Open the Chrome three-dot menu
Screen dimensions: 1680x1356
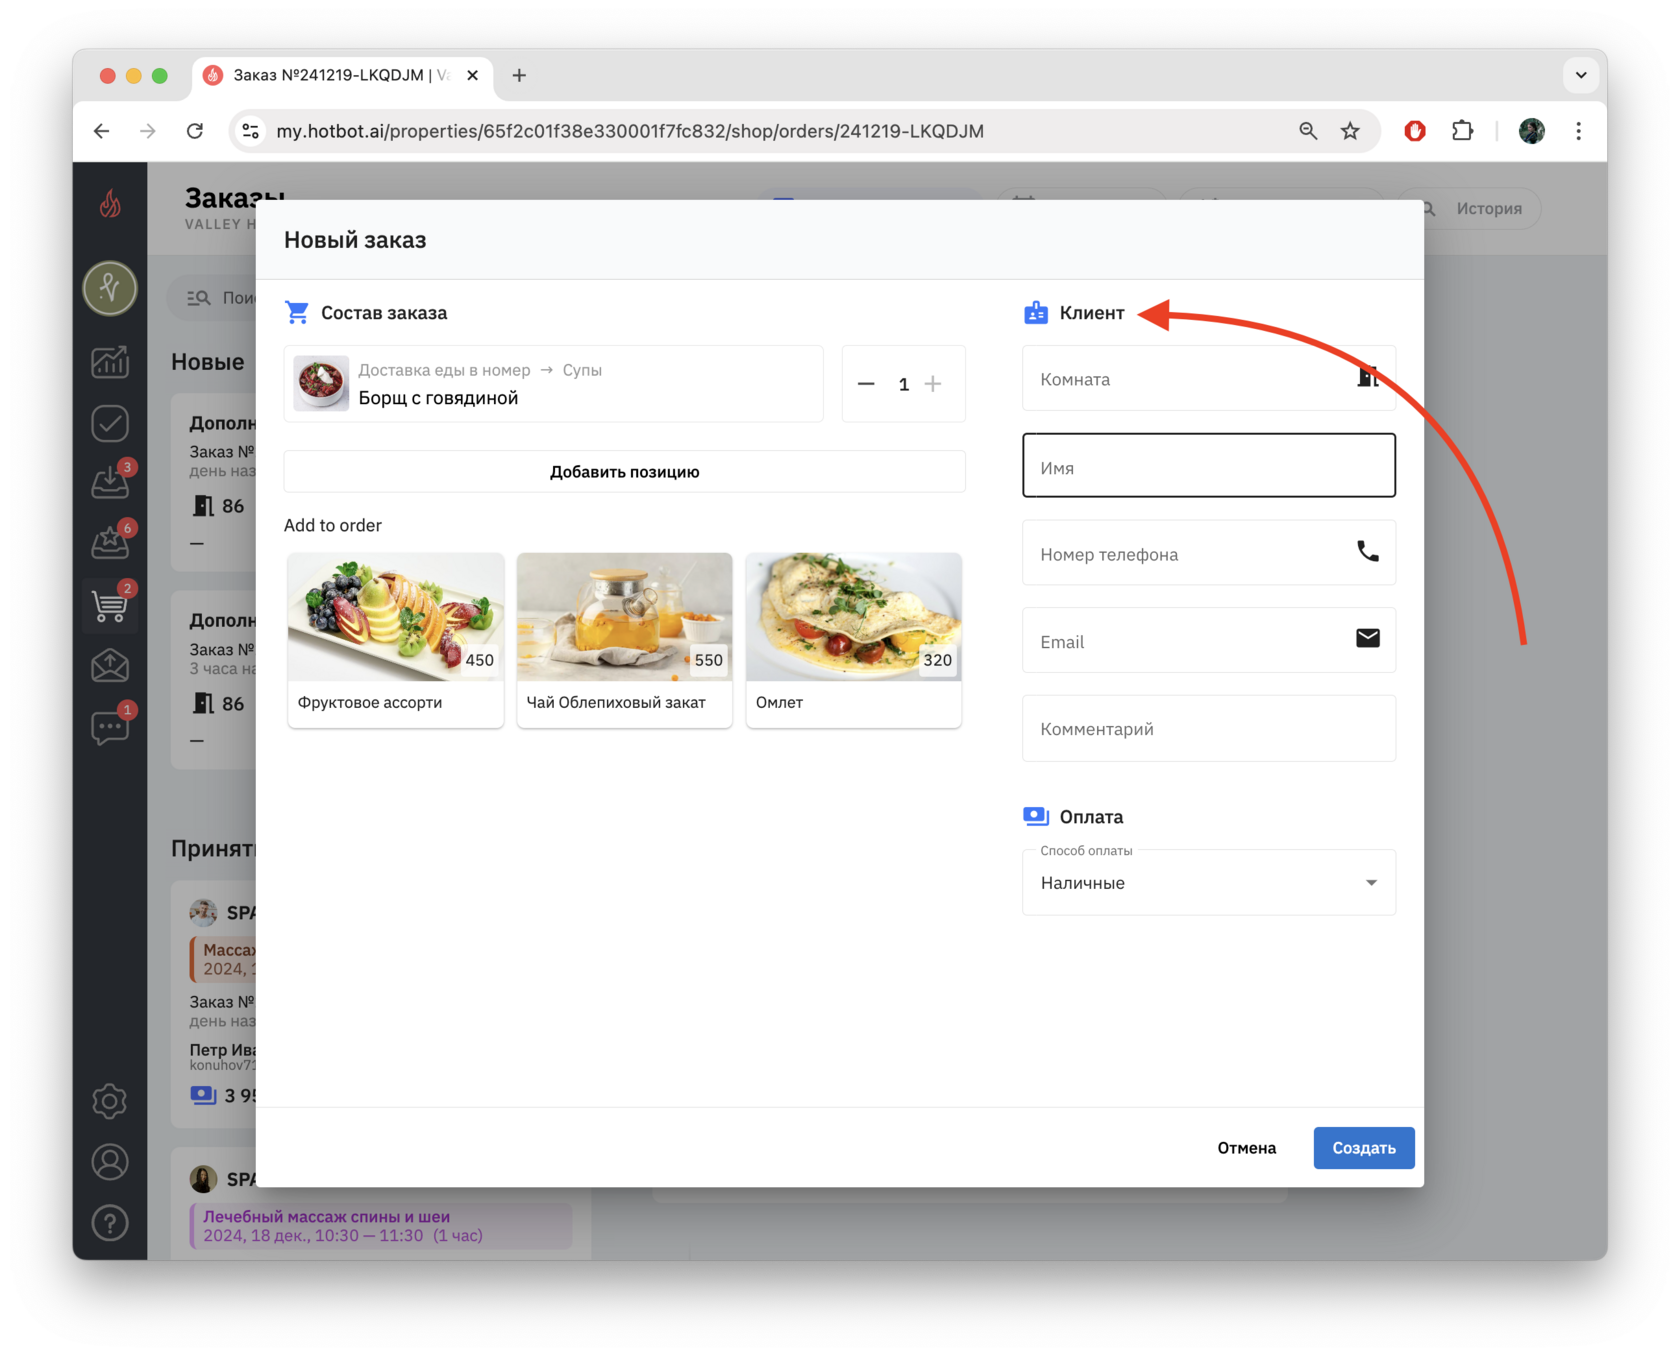[1579, 131]
